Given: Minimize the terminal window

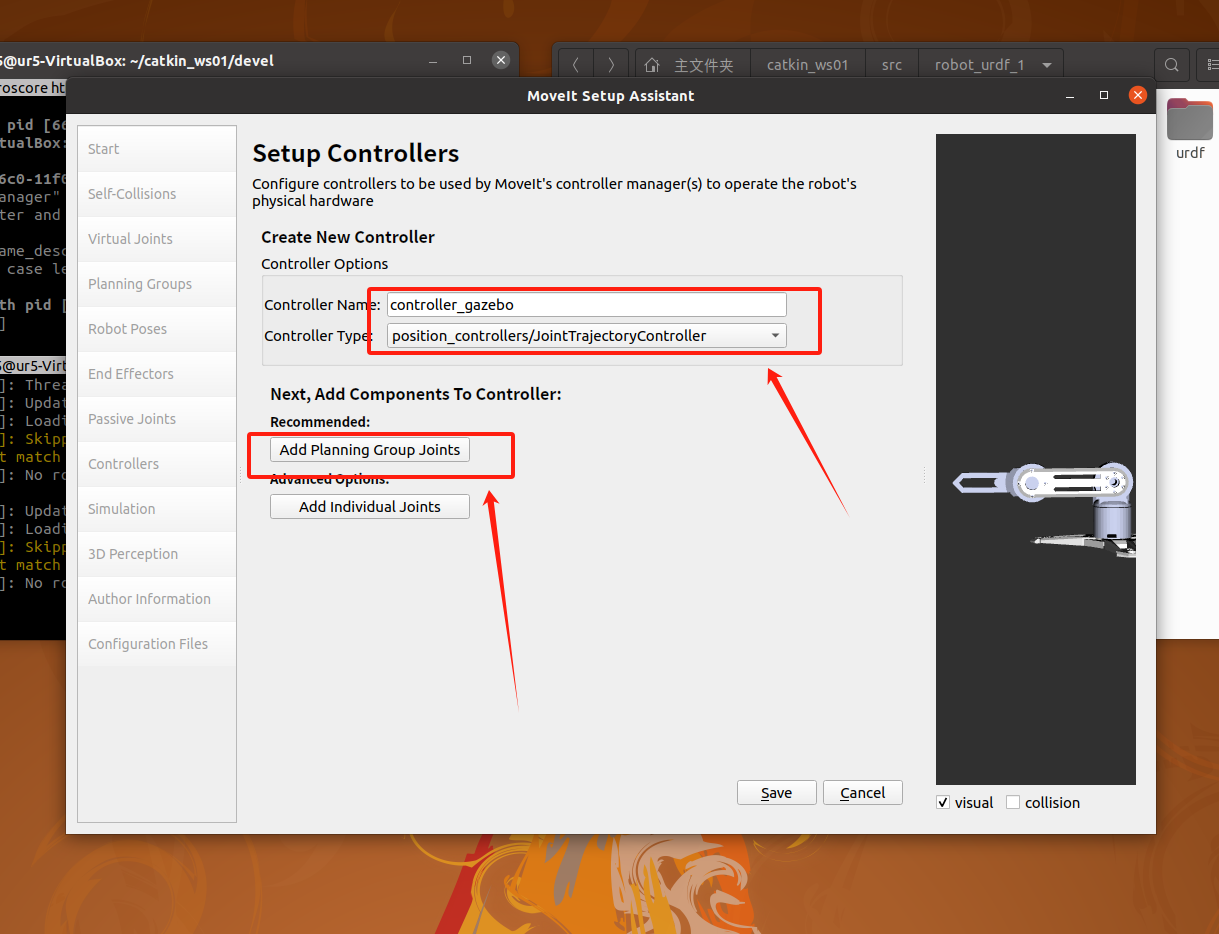Looking at the screenshot, I should pyautogui.click(x=432, y=60).
